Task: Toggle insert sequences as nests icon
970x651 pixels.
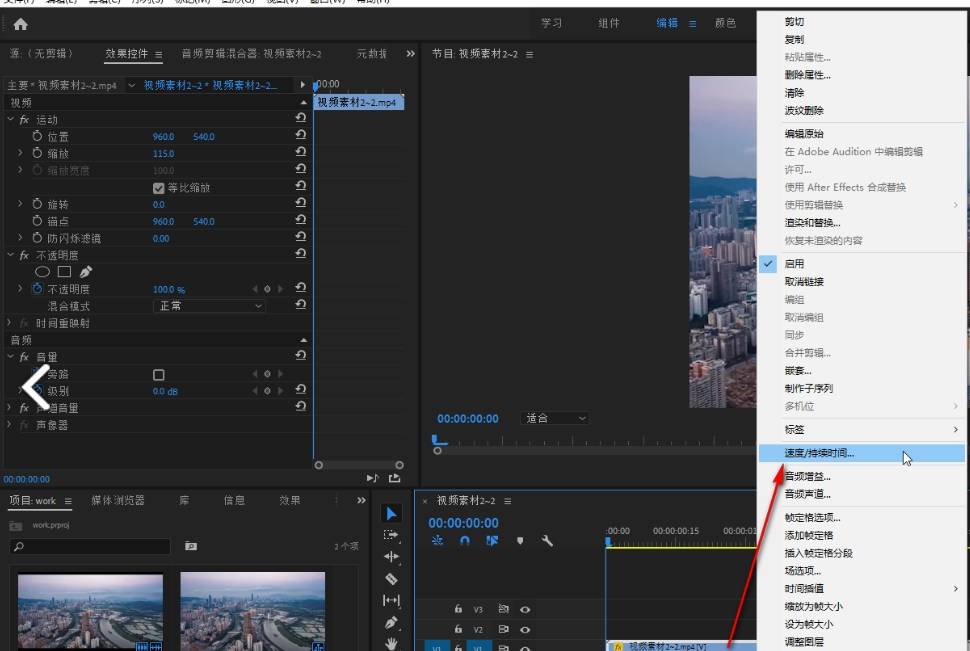Action: click(x=437, y=541)
